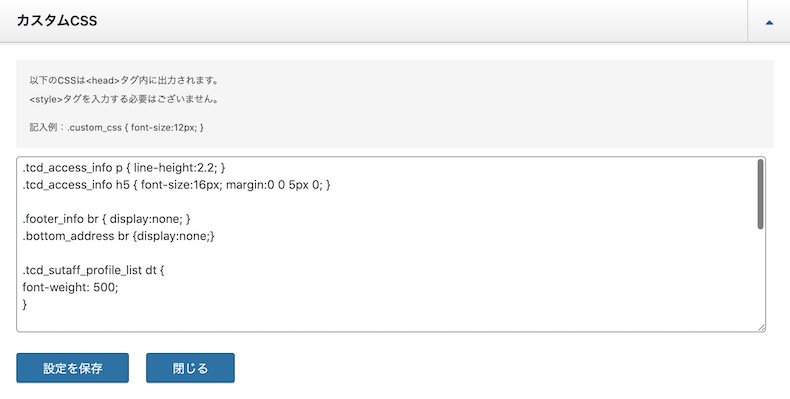This screenshot has height=399, width=790.
Task: Click the scrollbar track below the thumb
Action: pos(760,277)
